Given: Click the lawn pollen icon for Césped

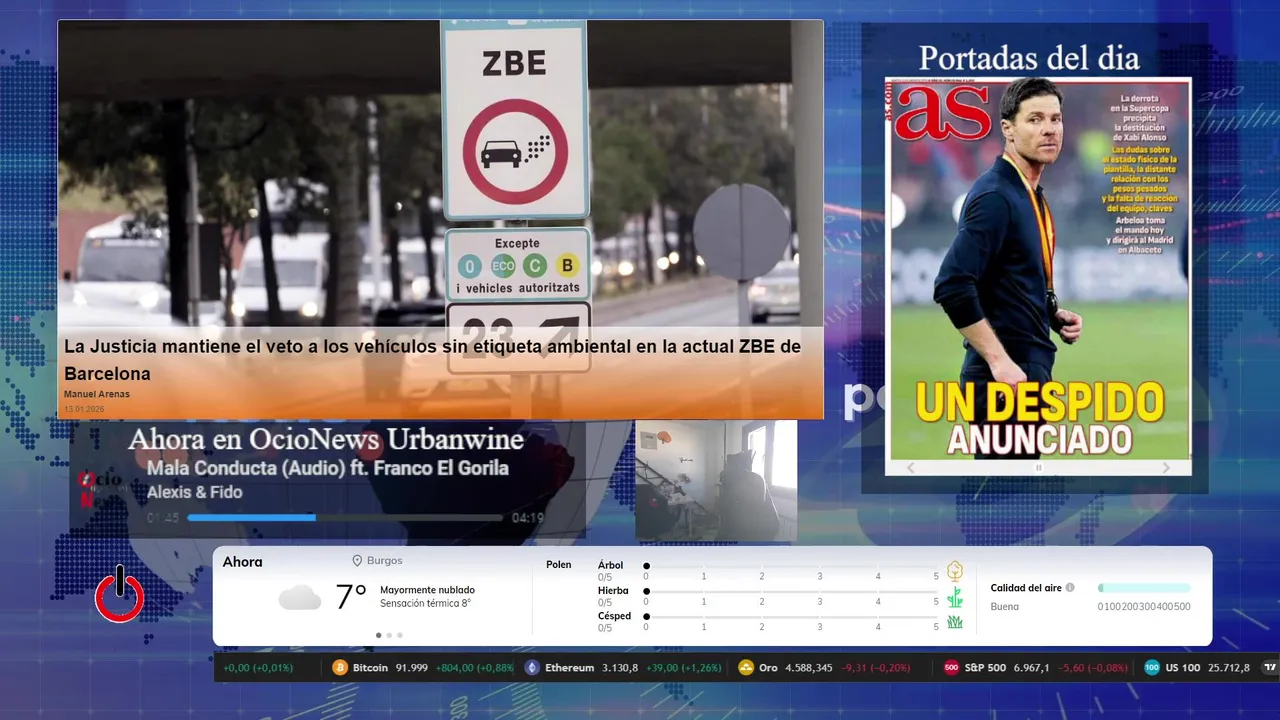Looking at the screenshot, I should pos(955,622).
